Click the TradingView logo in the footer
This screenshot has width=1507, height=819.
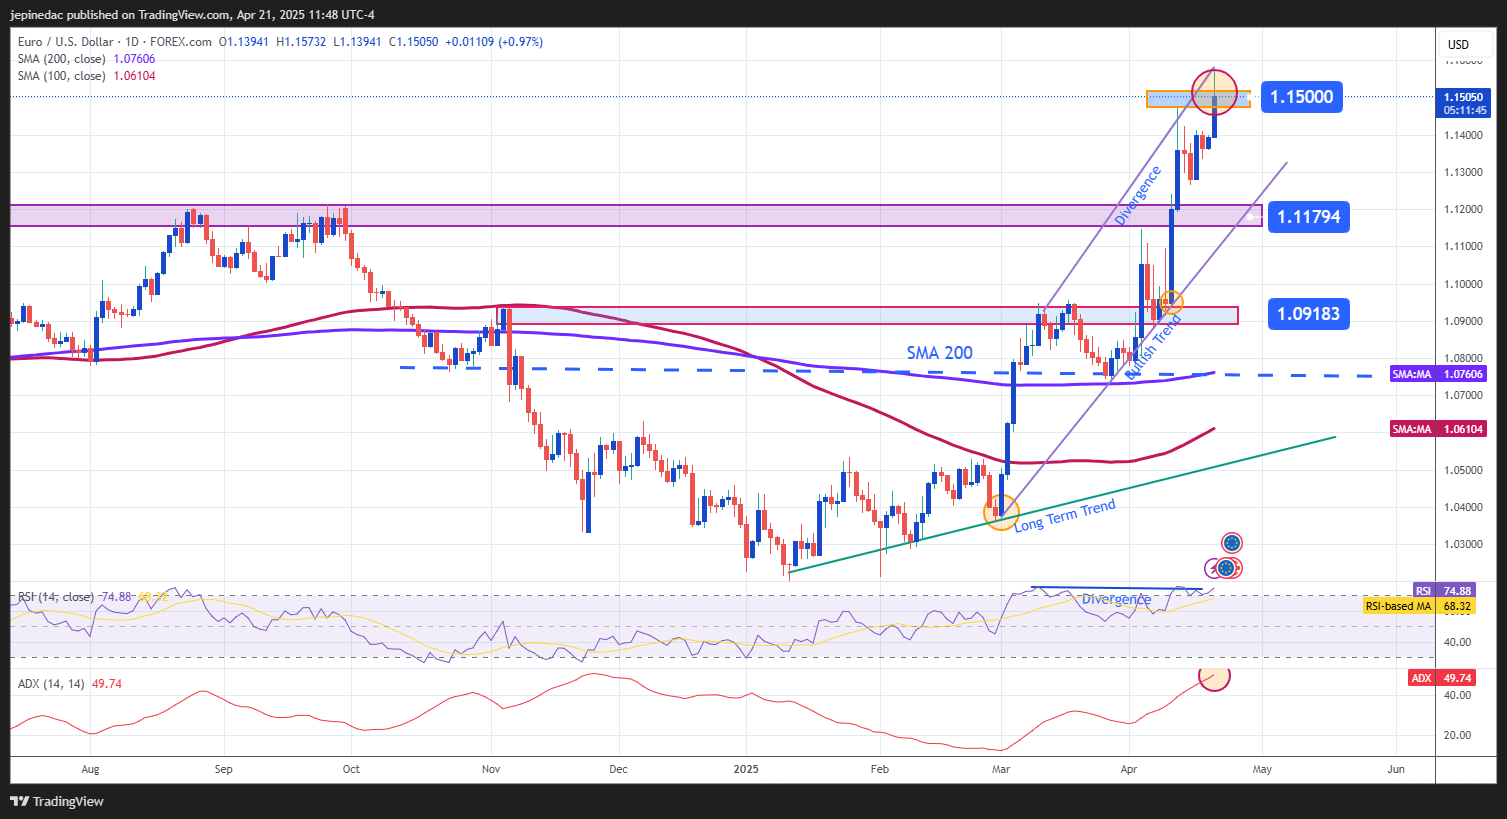pyautogui.click(x=57, y=801)
